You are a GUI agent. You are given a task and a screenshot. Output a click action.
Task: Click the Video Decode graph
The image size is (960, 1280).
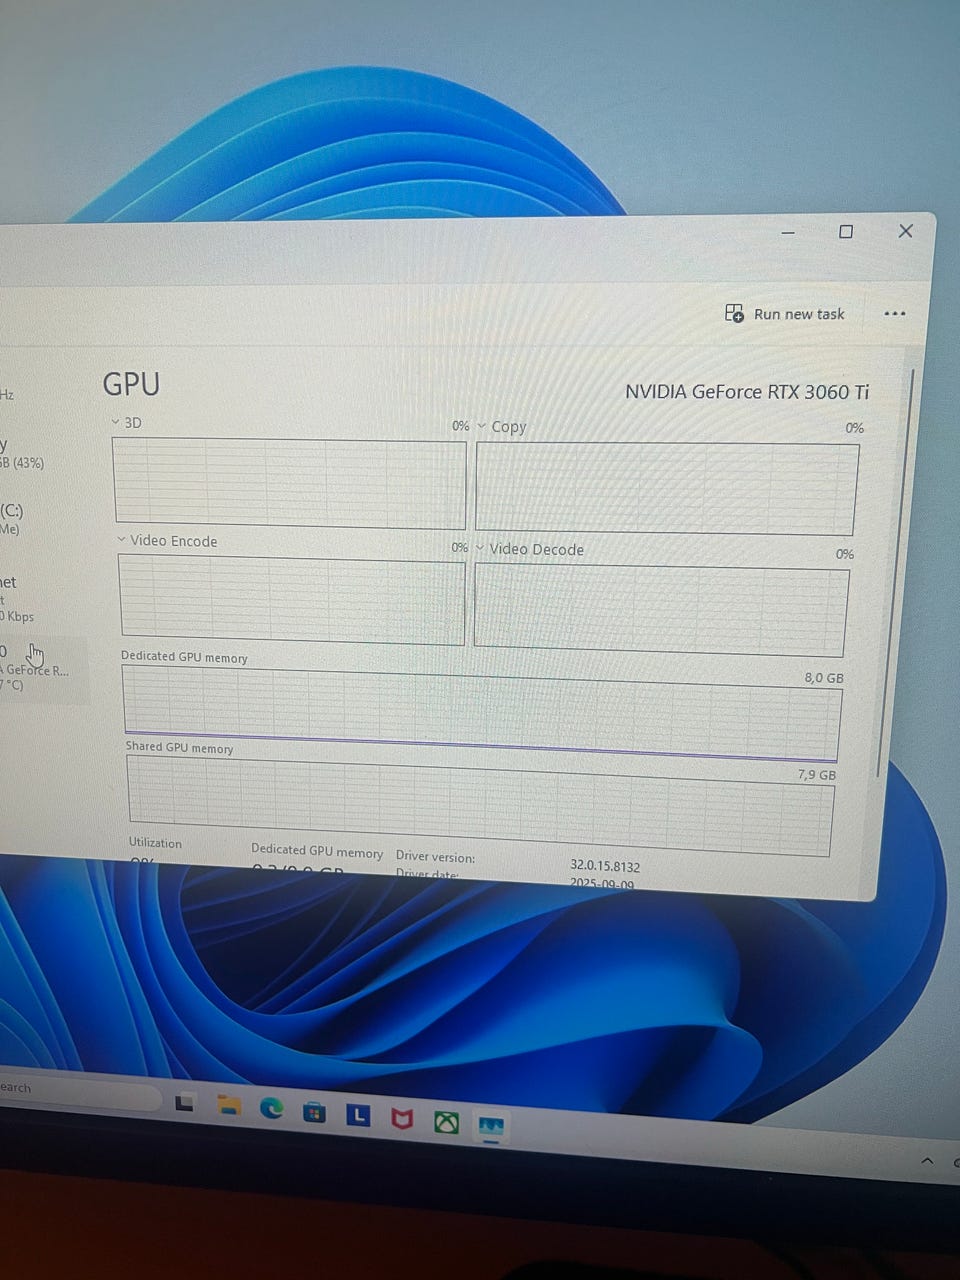pyautogui.click(x=660, y=608)
